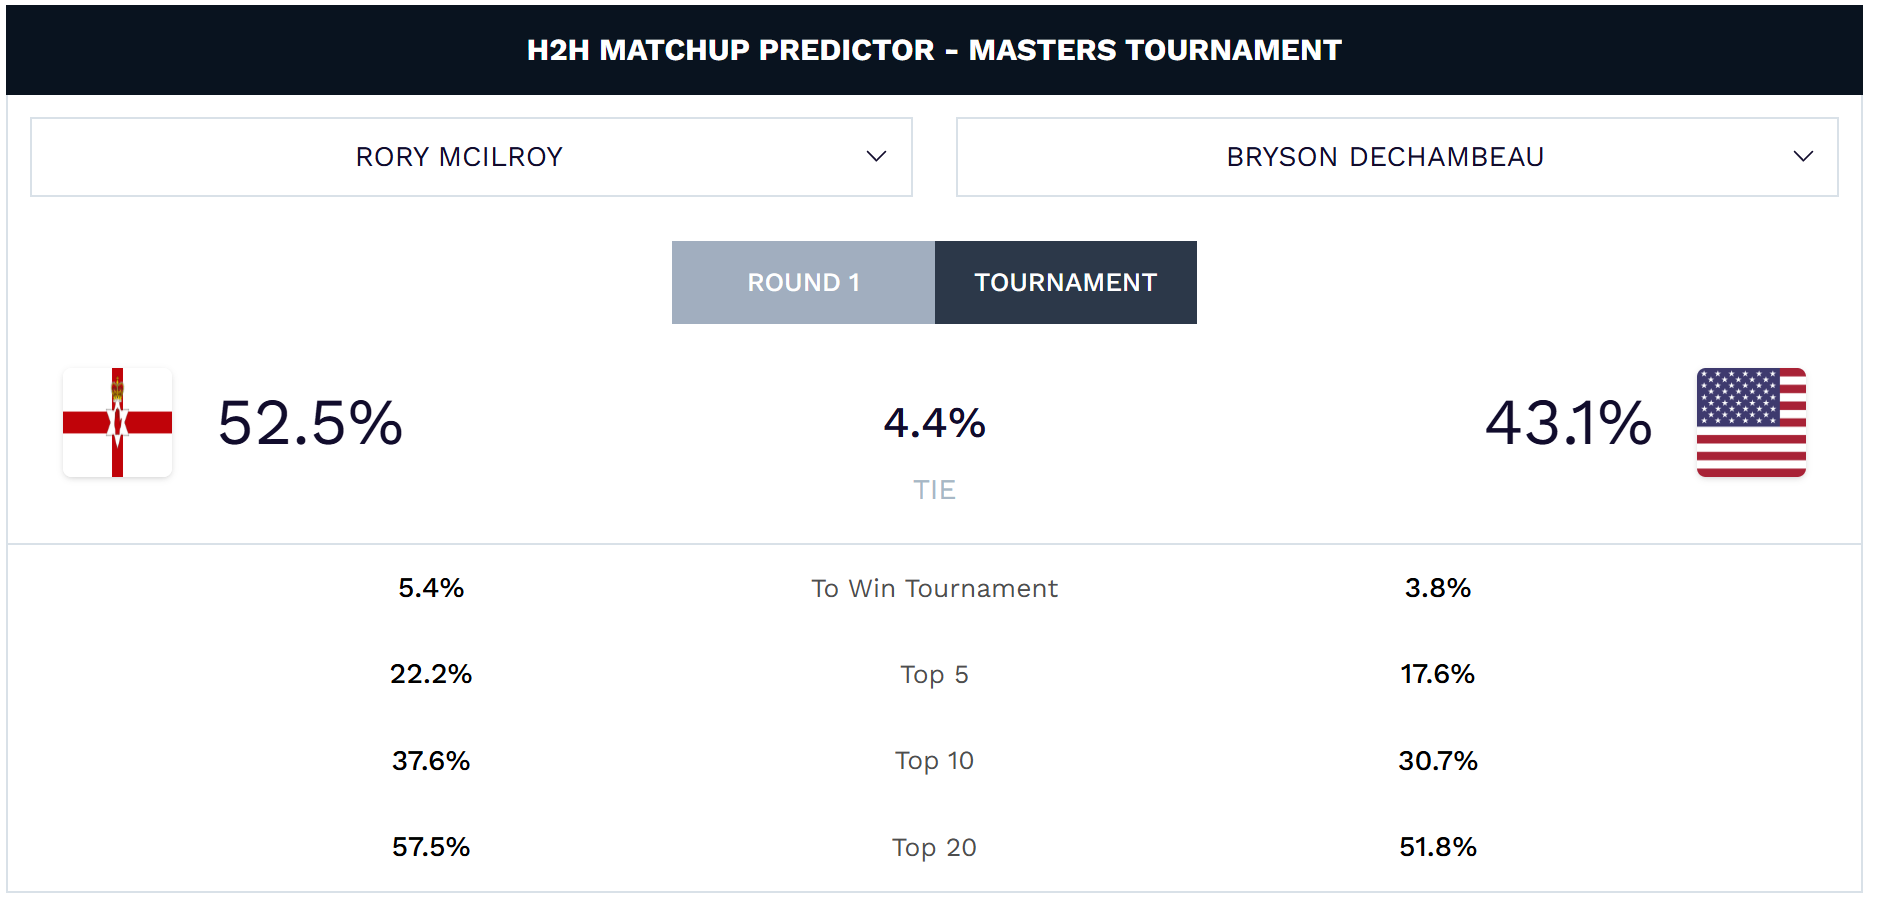Screen dimensions: 1877x907
Task: Click the To Win Tournament row label
Action: click(934, 589)
